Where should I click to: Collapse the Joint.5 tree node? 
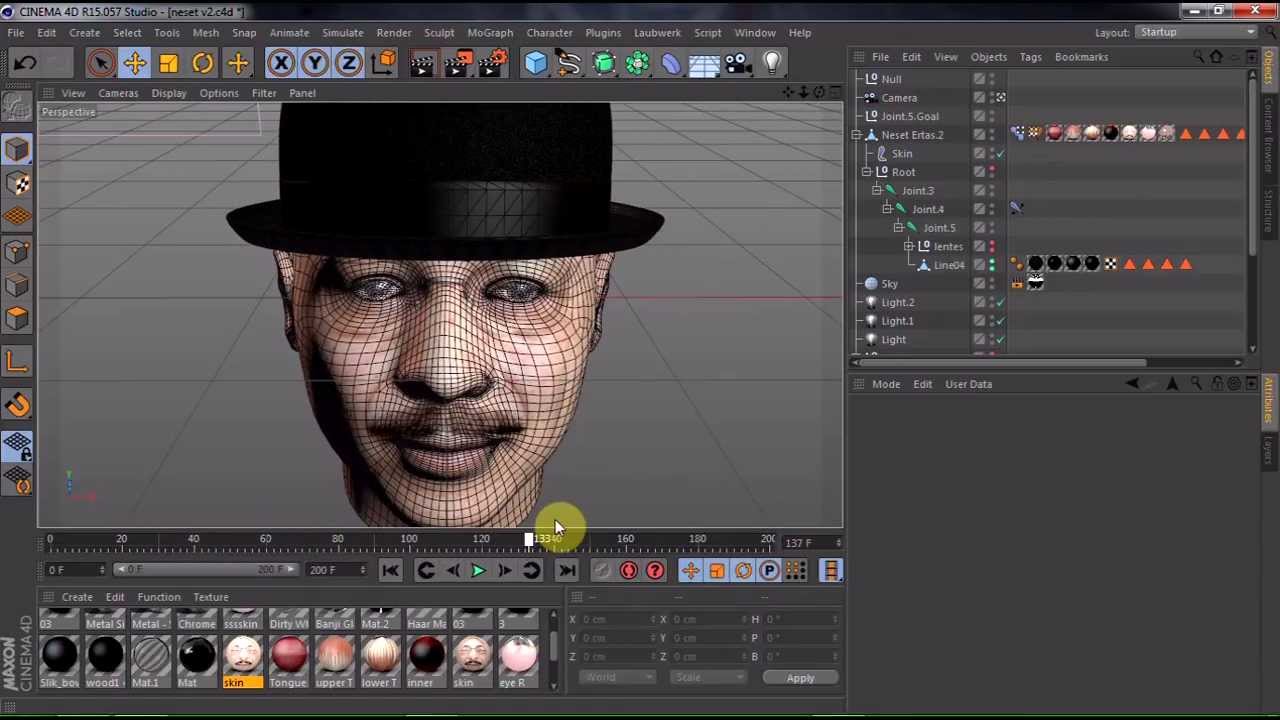tap(898, 228)
